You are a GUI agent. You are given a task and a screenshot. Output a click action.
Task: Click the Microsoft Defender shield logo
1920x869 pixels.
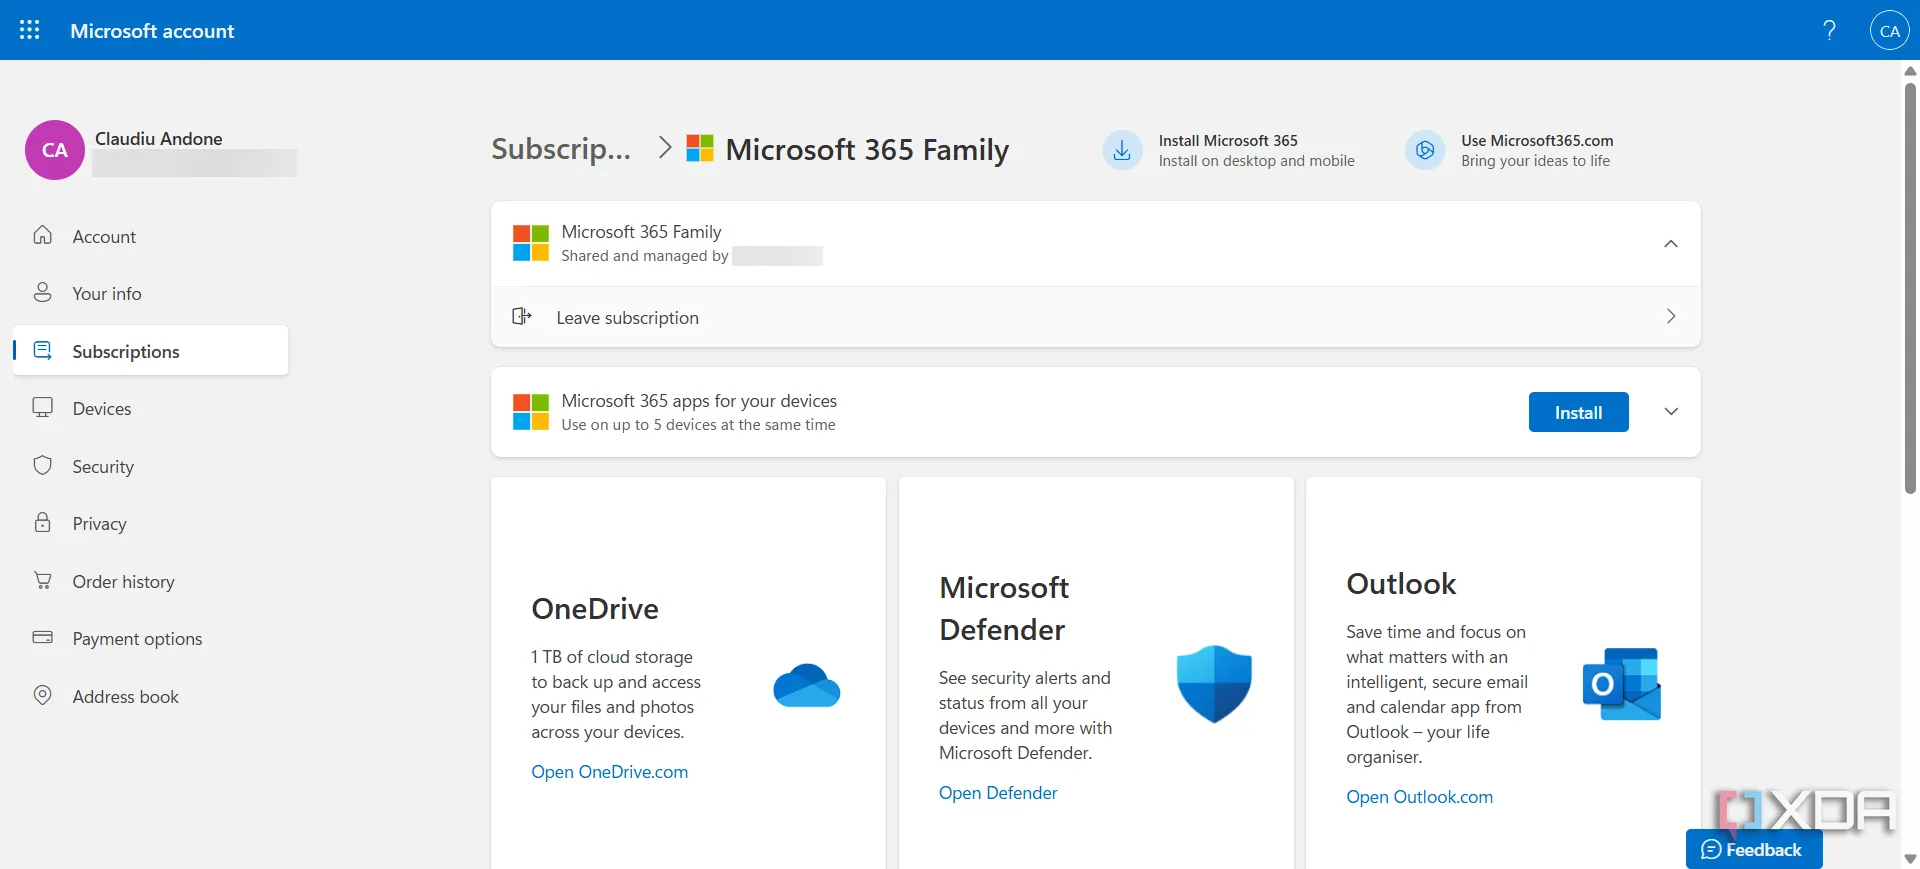pos(1214,684)
